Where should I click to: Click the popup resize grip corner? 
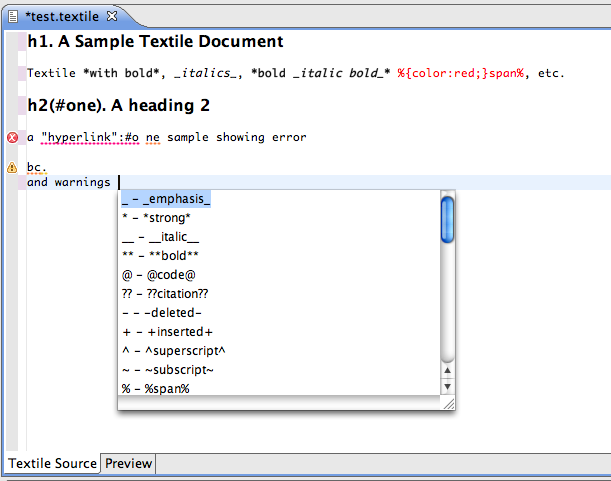point(449,404)
